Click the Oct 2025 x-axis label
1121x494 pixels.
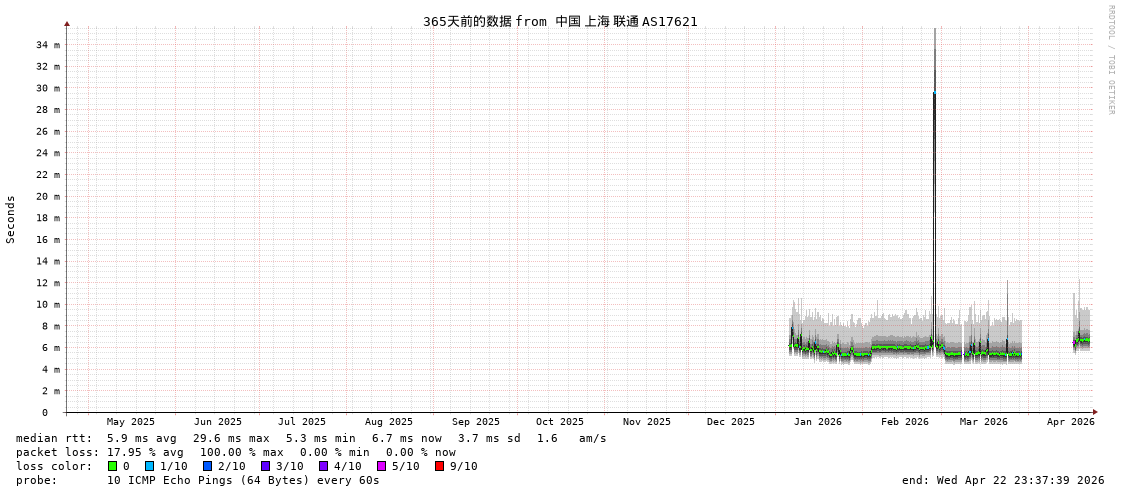coord(559,422)
